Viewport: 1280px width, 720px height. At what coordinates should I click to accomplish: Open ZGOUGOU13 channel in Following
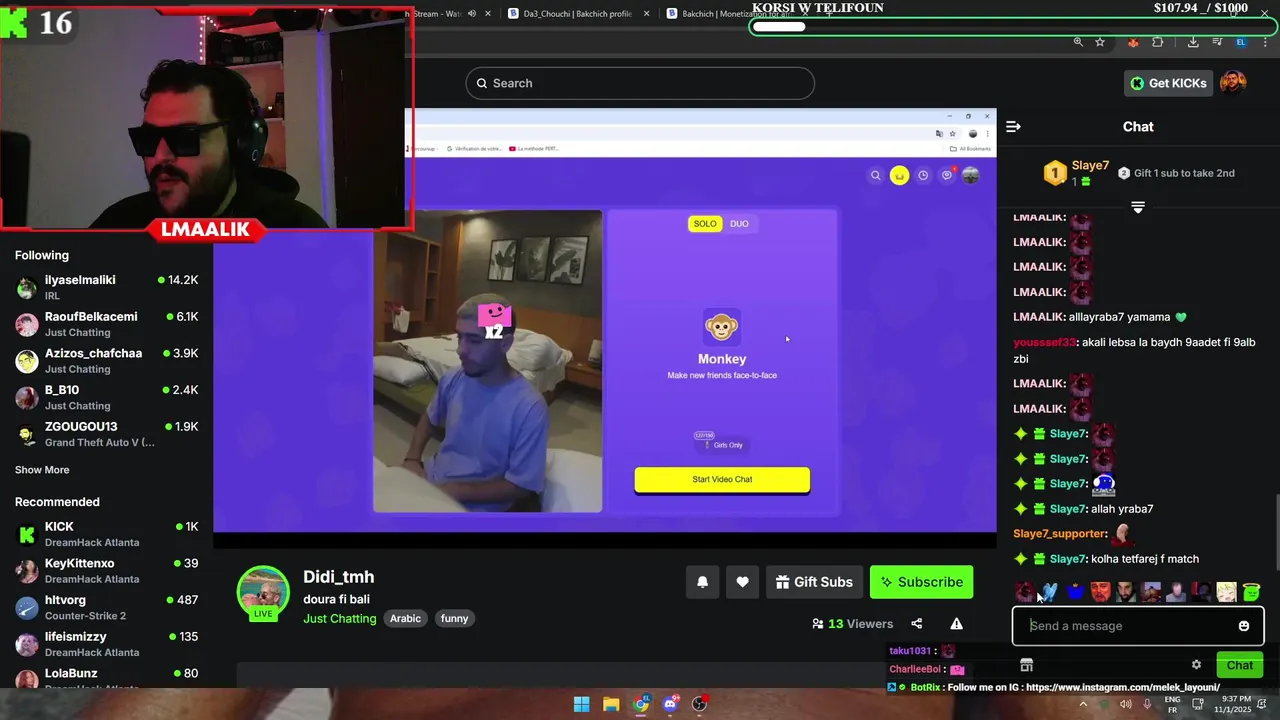pyautogui.click(x=106, y=434)
